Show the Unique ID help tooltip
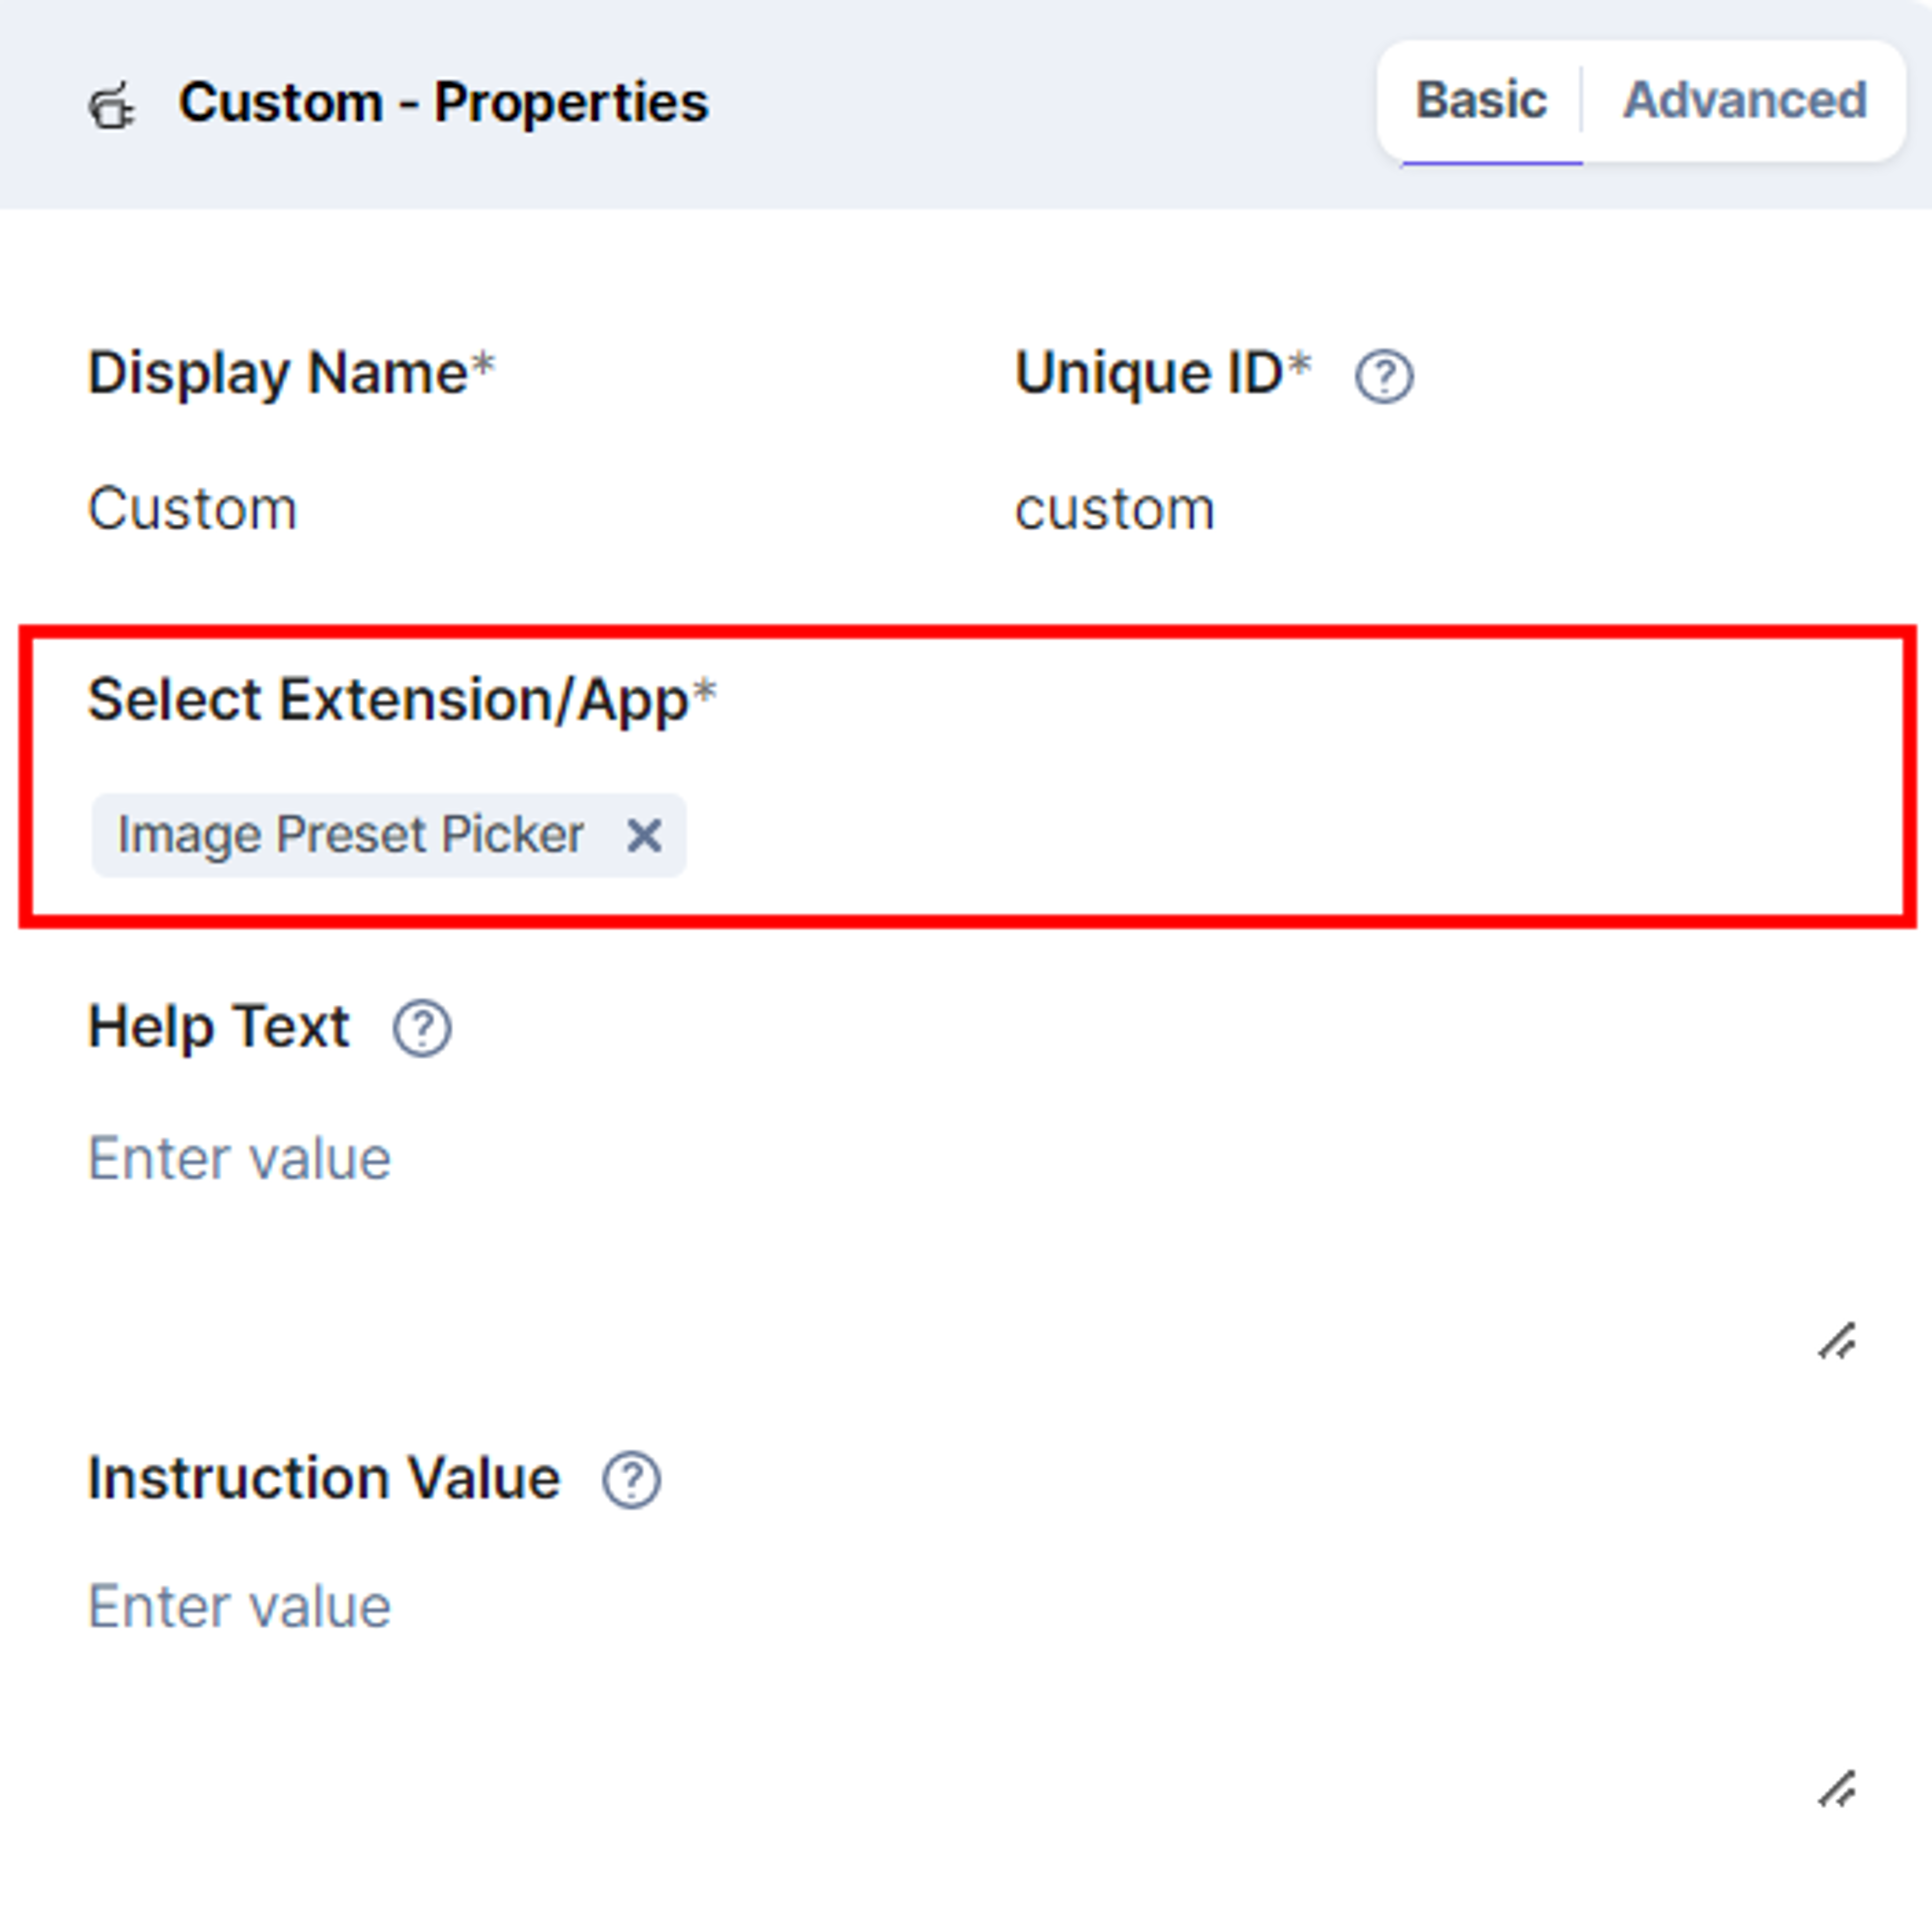 pos(1384,377)
